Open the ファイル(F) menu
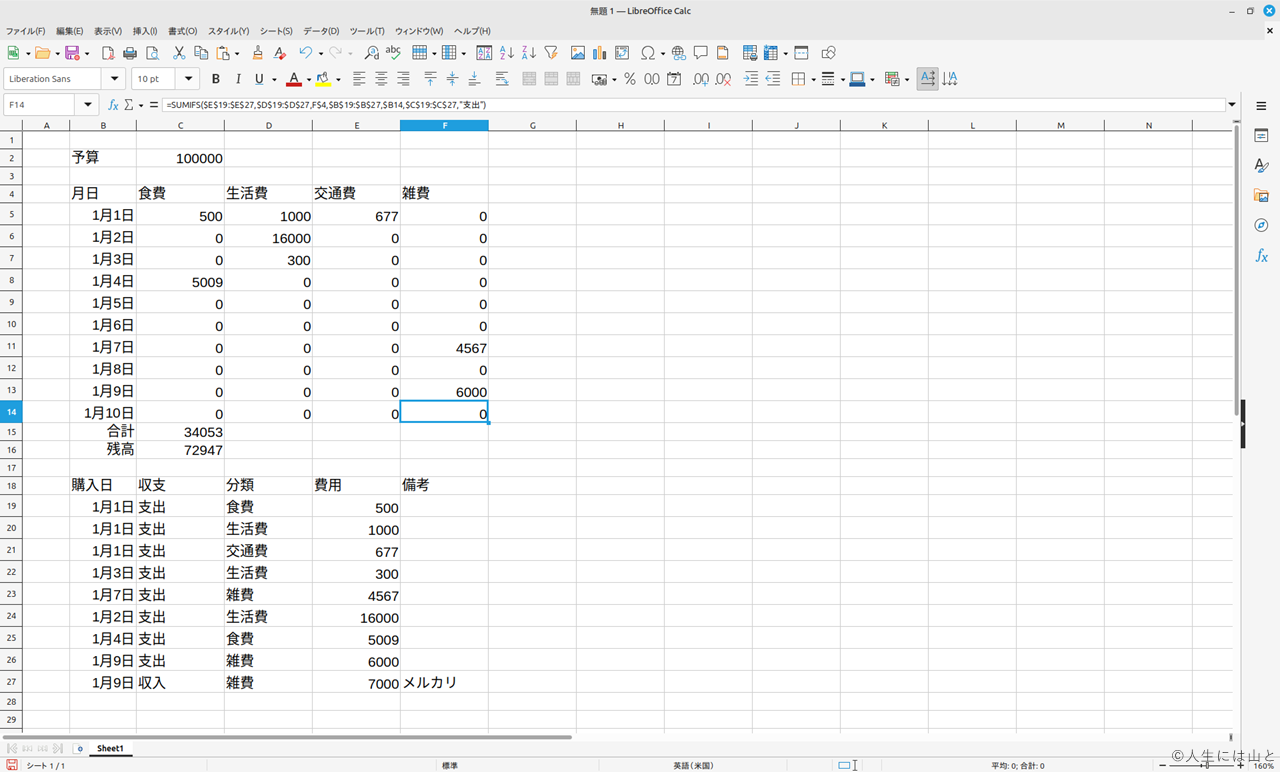Viewport: 1280px width, 772px height. click(x=25, y=31)
